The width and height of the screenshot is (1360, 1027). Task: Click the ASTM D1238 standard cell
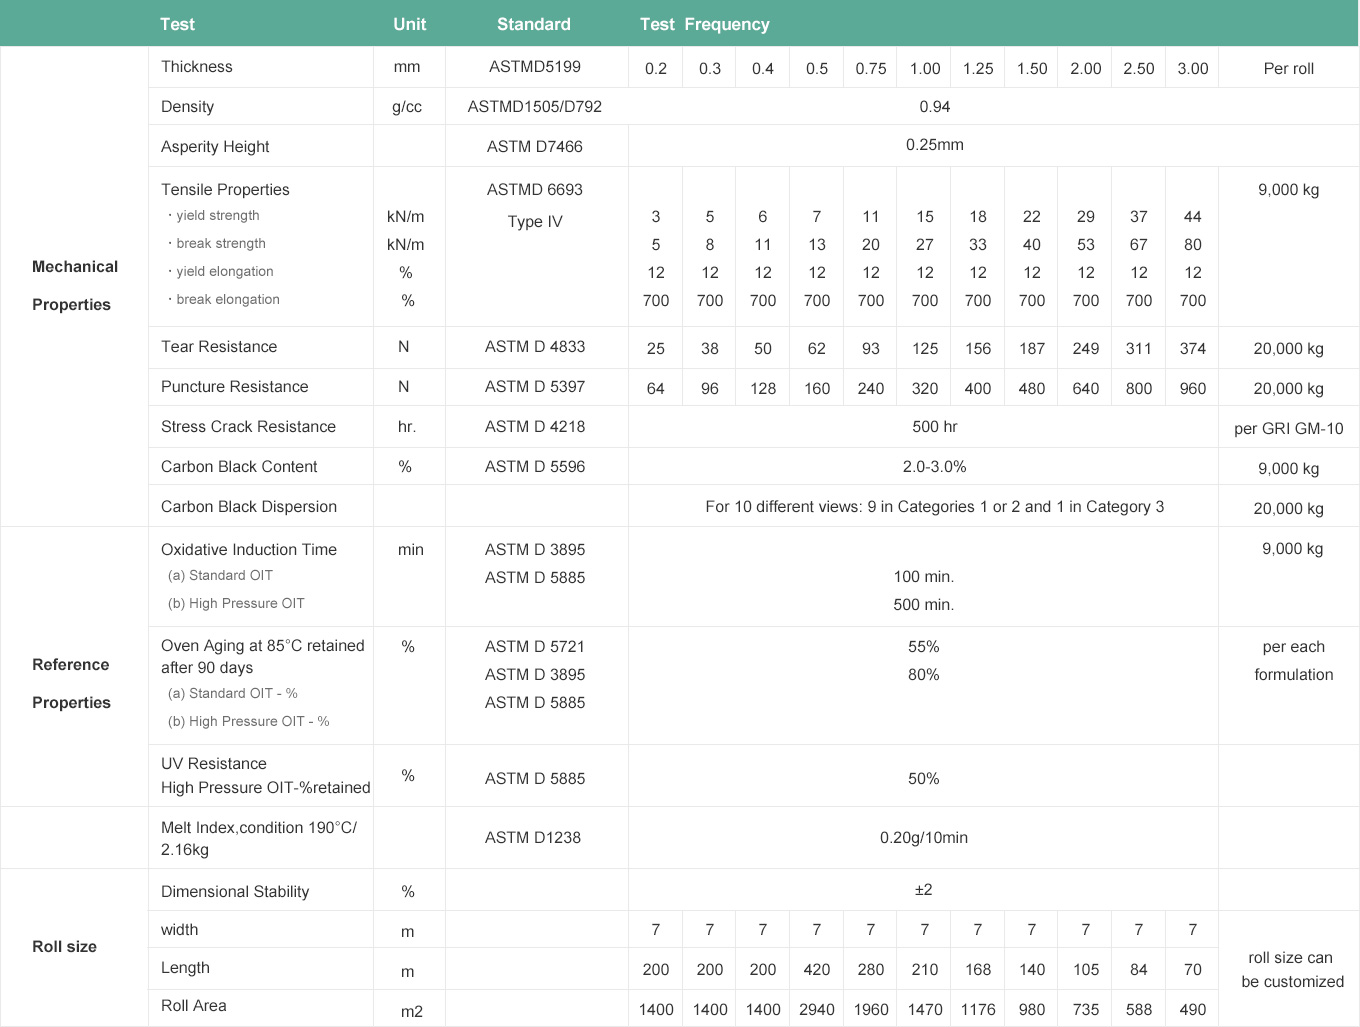pyautogui.click(x=533, y=837)
